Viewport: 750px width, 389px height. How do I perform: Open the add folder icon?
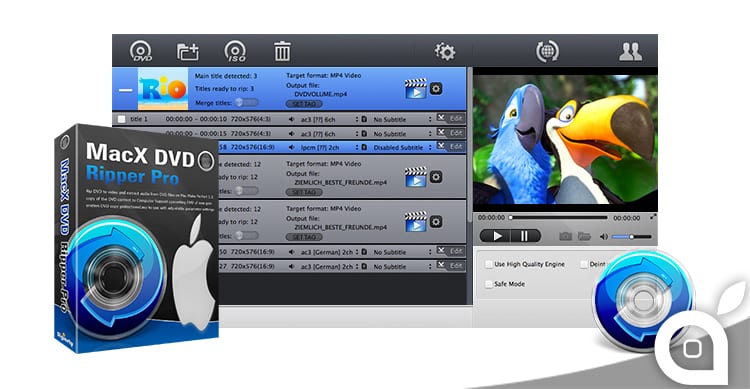point(188,51)
